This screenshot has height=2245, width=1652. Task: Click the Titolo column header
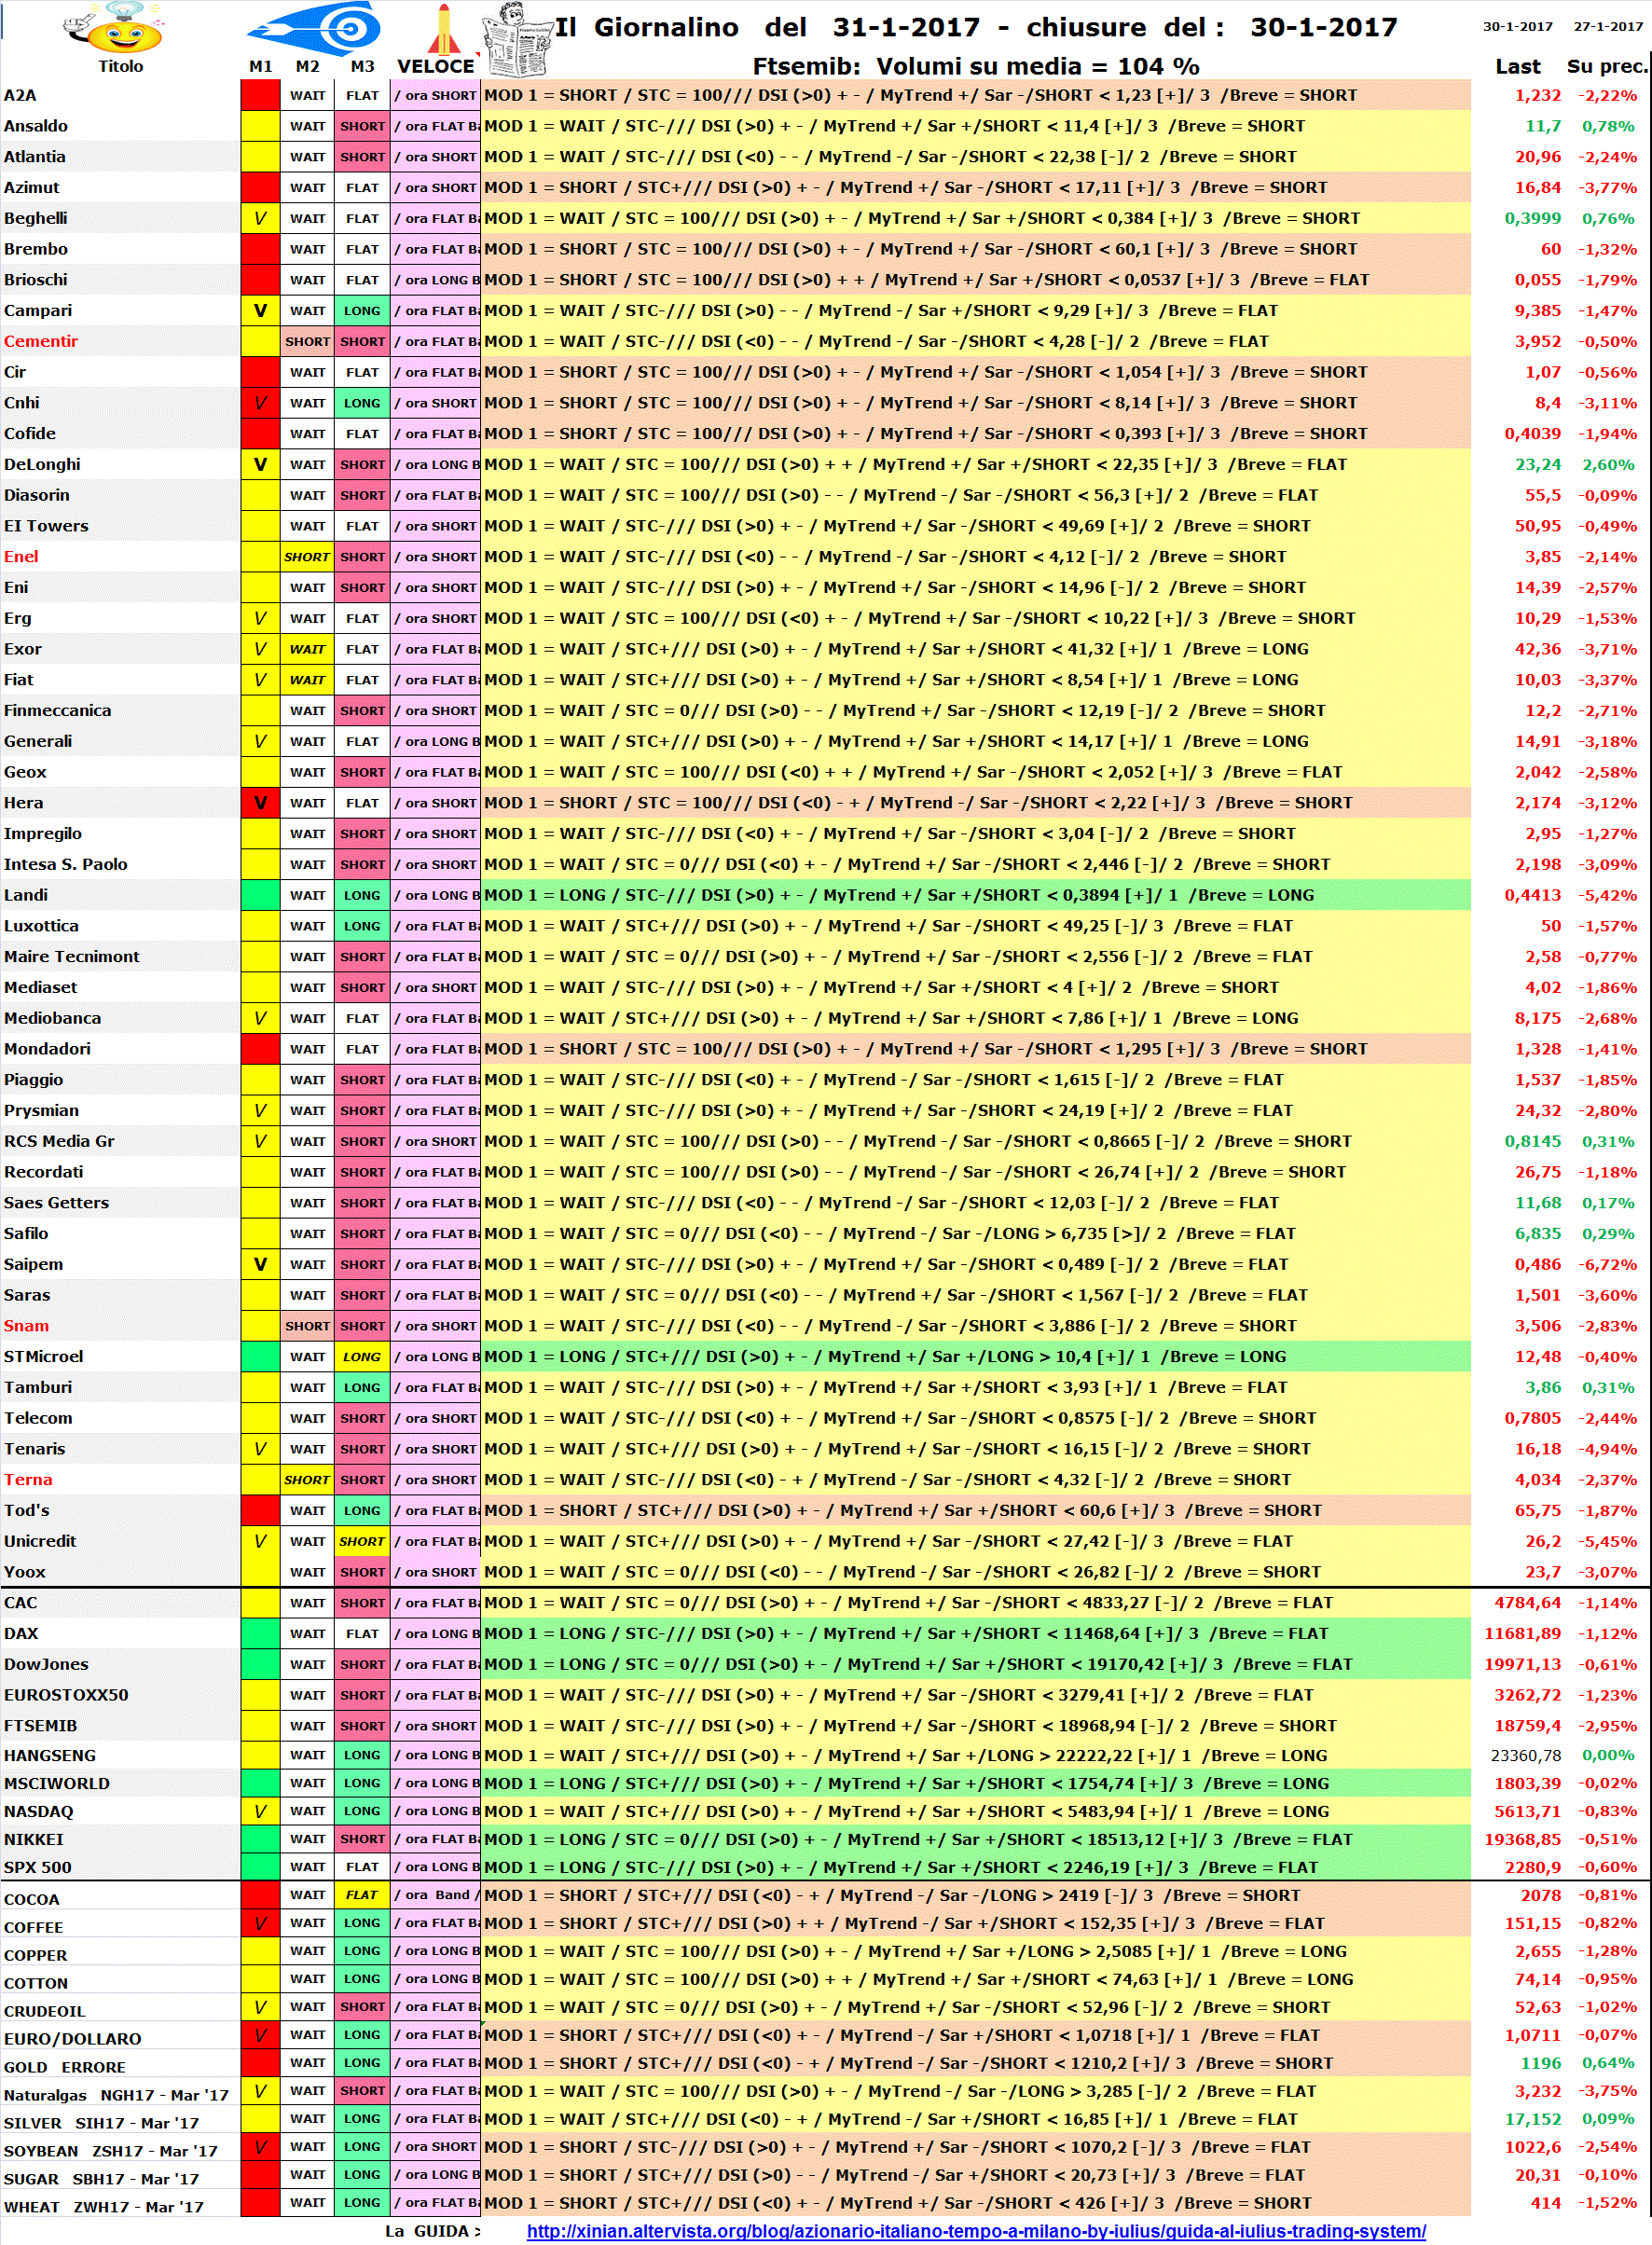click(120, 66)
